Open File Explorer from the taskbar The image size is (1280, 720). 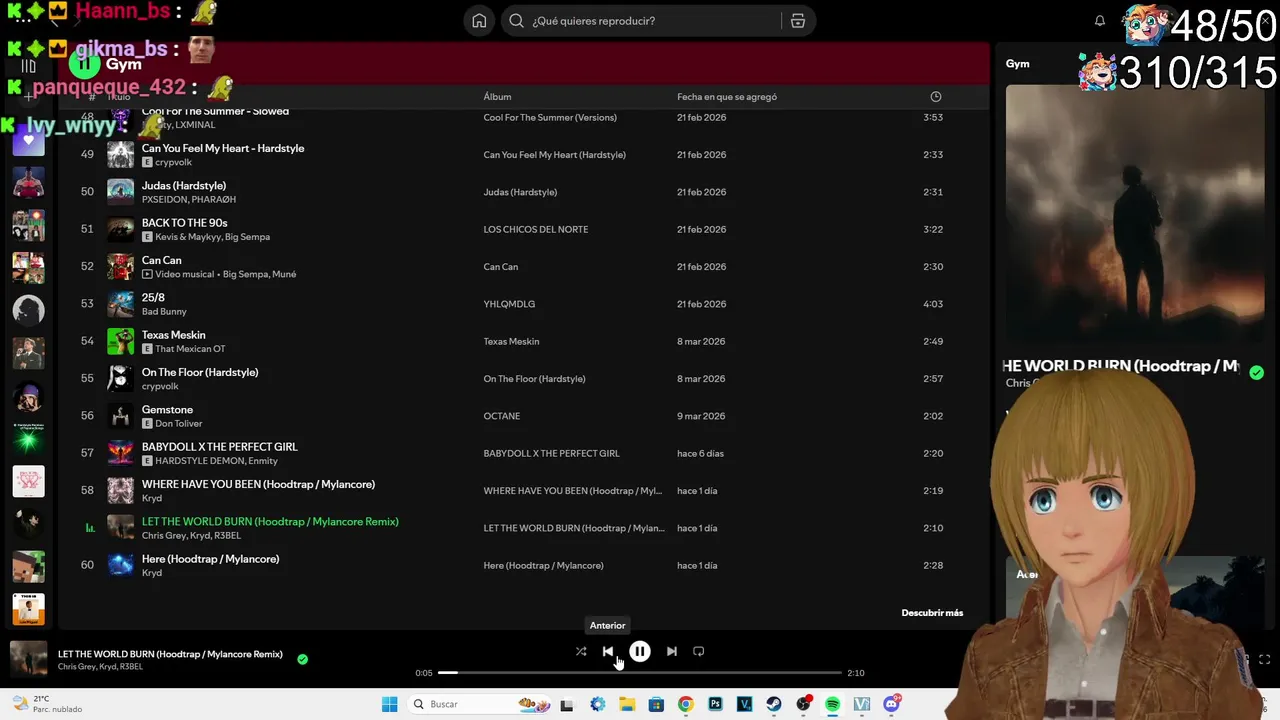627,704
